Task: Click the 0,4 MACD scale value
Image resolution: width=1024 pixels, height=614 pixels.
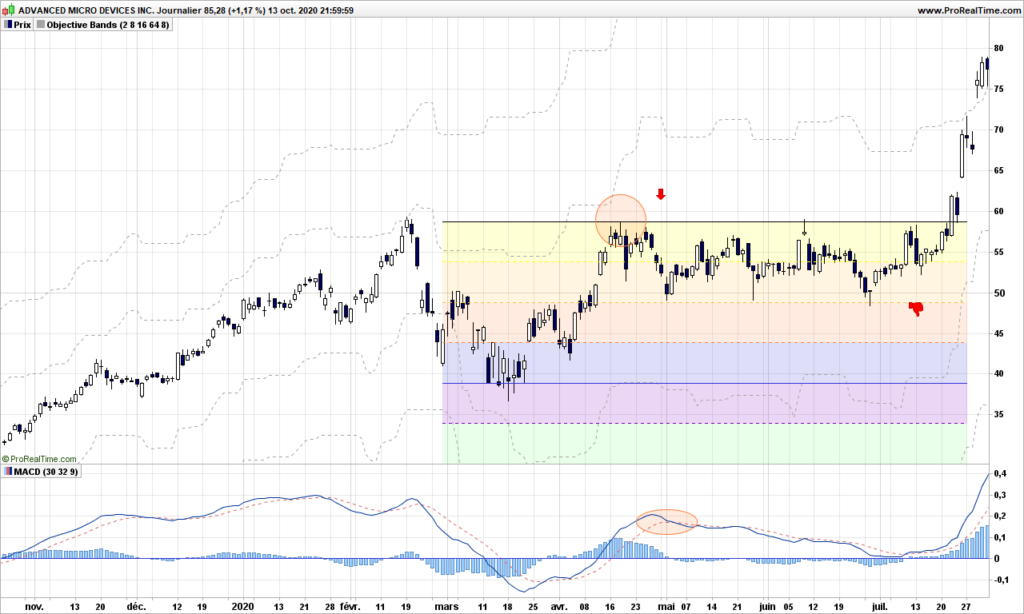Action: 1000,474
